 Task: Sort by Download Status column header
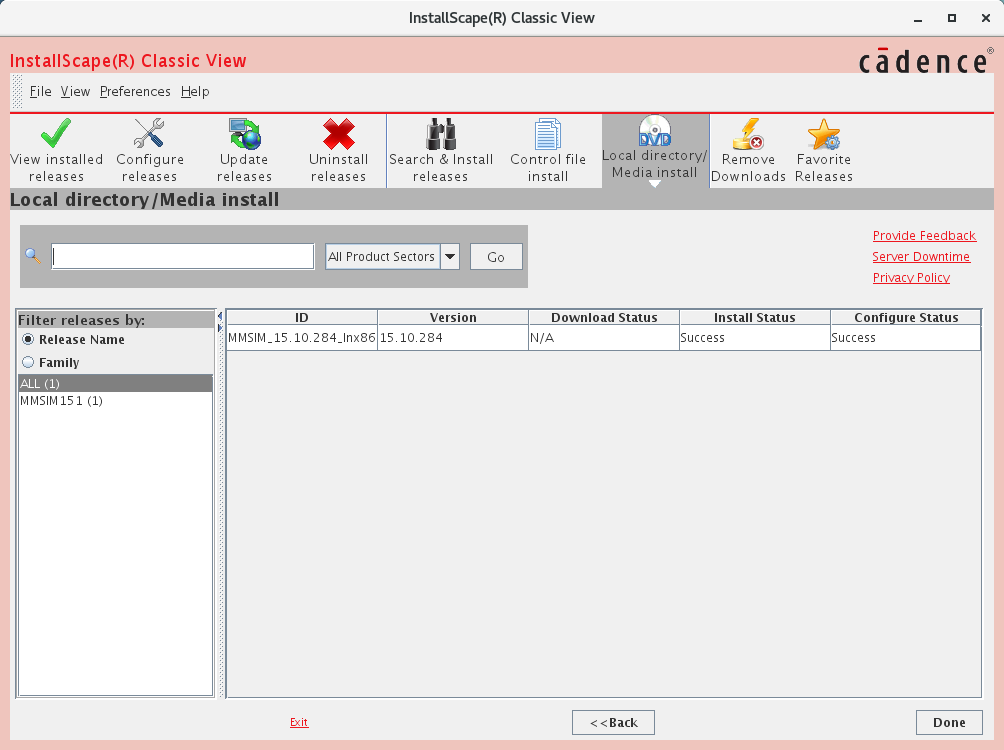(604, 318)
